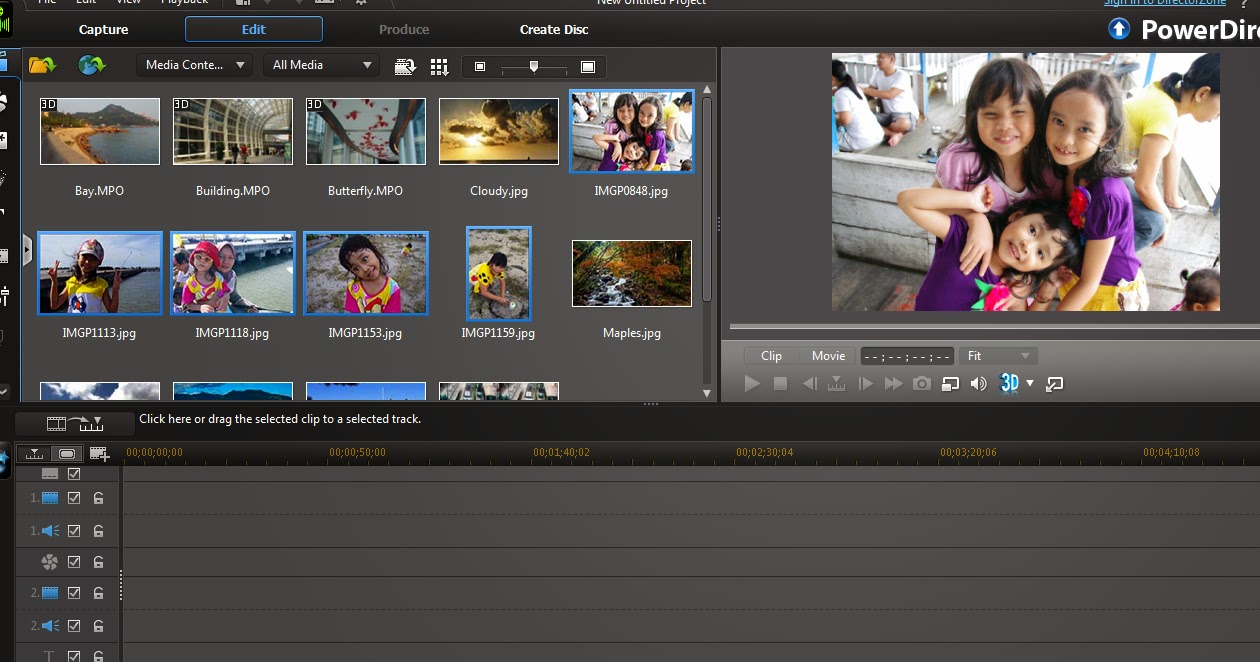
Task: Select Movie preview mode
Action: [828, 356]
